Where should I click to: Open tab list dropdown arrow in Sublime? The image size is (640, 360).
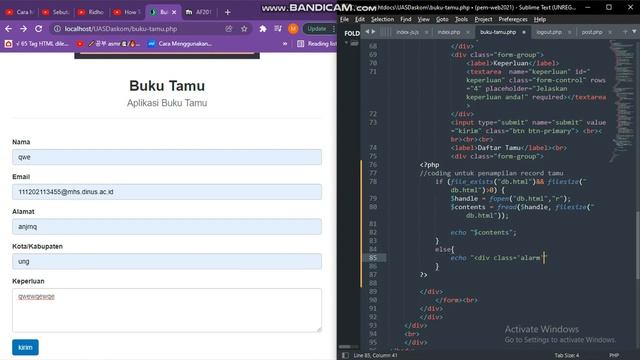click(x=634, y=31)
